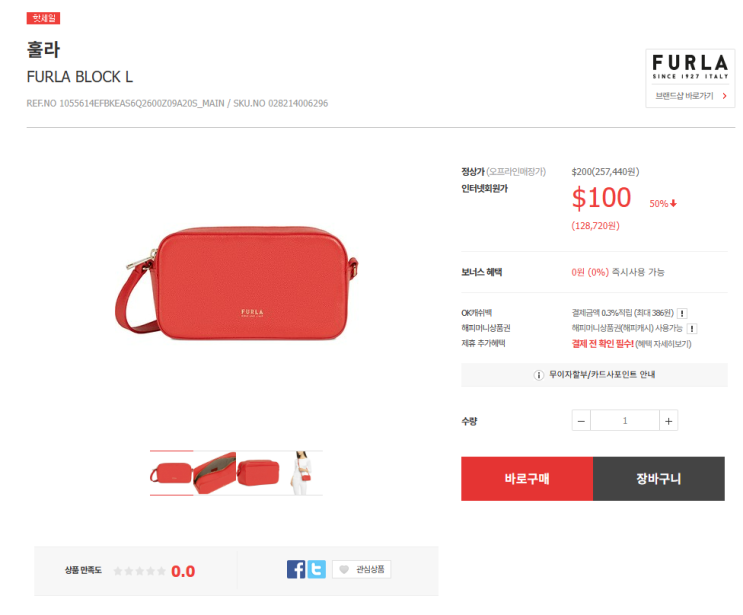Click the quantity input field
The width and height of the screenshot is (743, 615).
coord(625,421)
